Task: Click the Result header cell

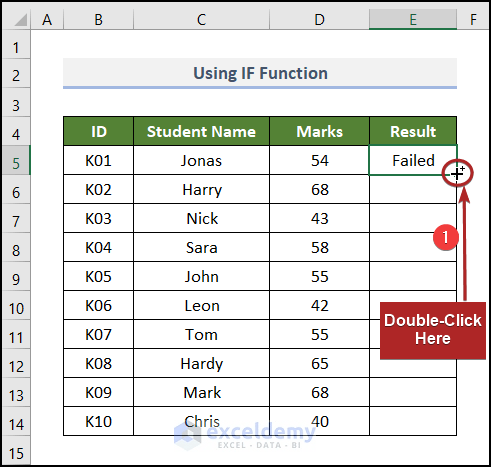Action: click(413, 131)
